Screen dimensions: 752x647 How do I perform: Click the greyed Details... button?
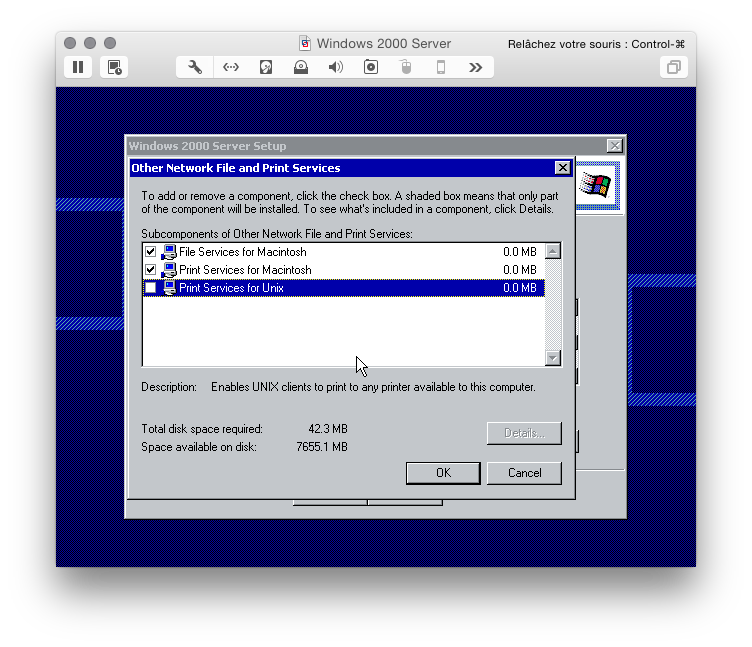tap(524, 433)
